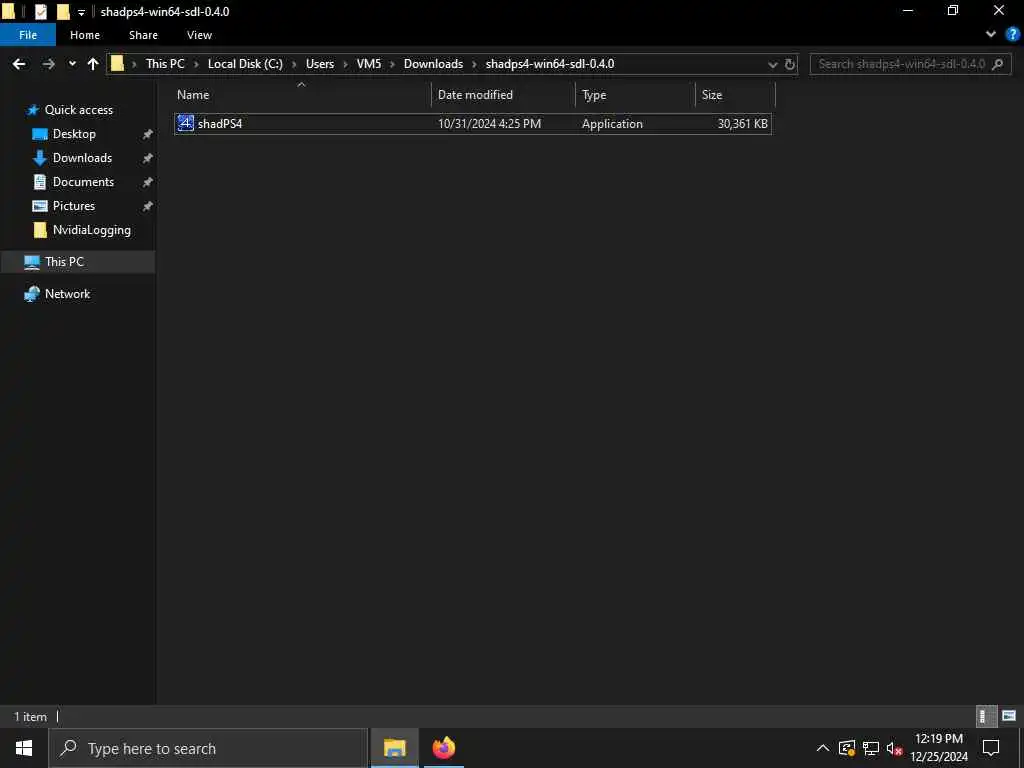The height and width of the screenshot is (768, 1024).
Task: Click the security alert tray icon
Action: click(x=847, y=748)
